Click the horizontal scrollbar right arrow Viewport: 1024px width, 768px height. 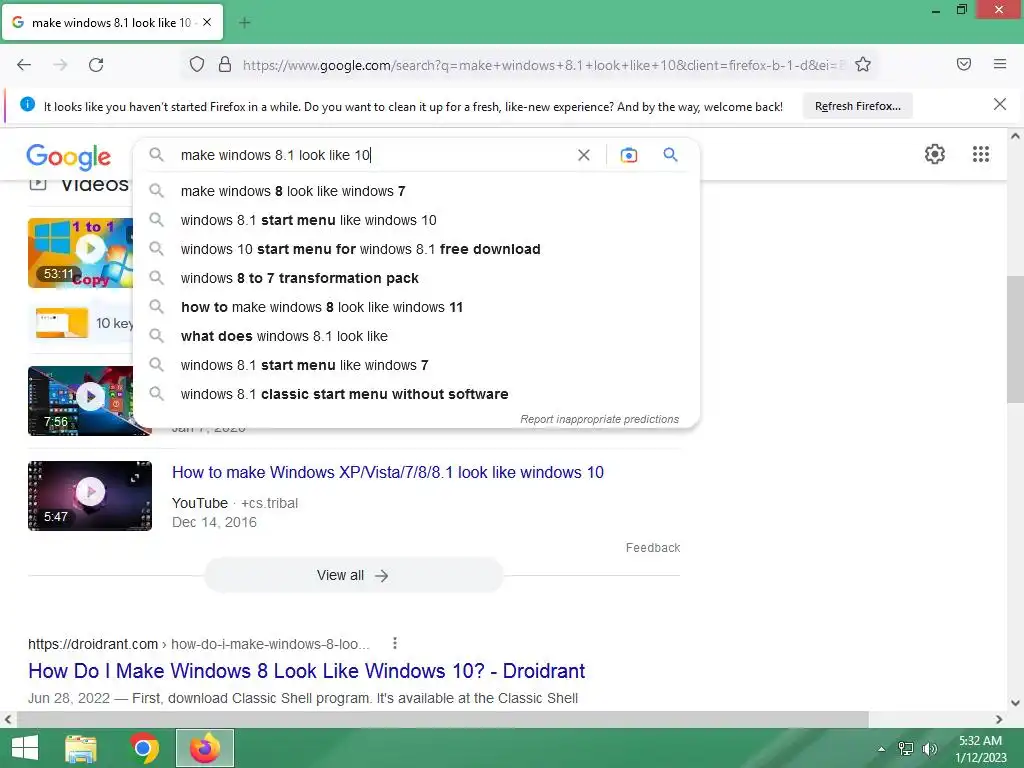[x=999, y=719]
